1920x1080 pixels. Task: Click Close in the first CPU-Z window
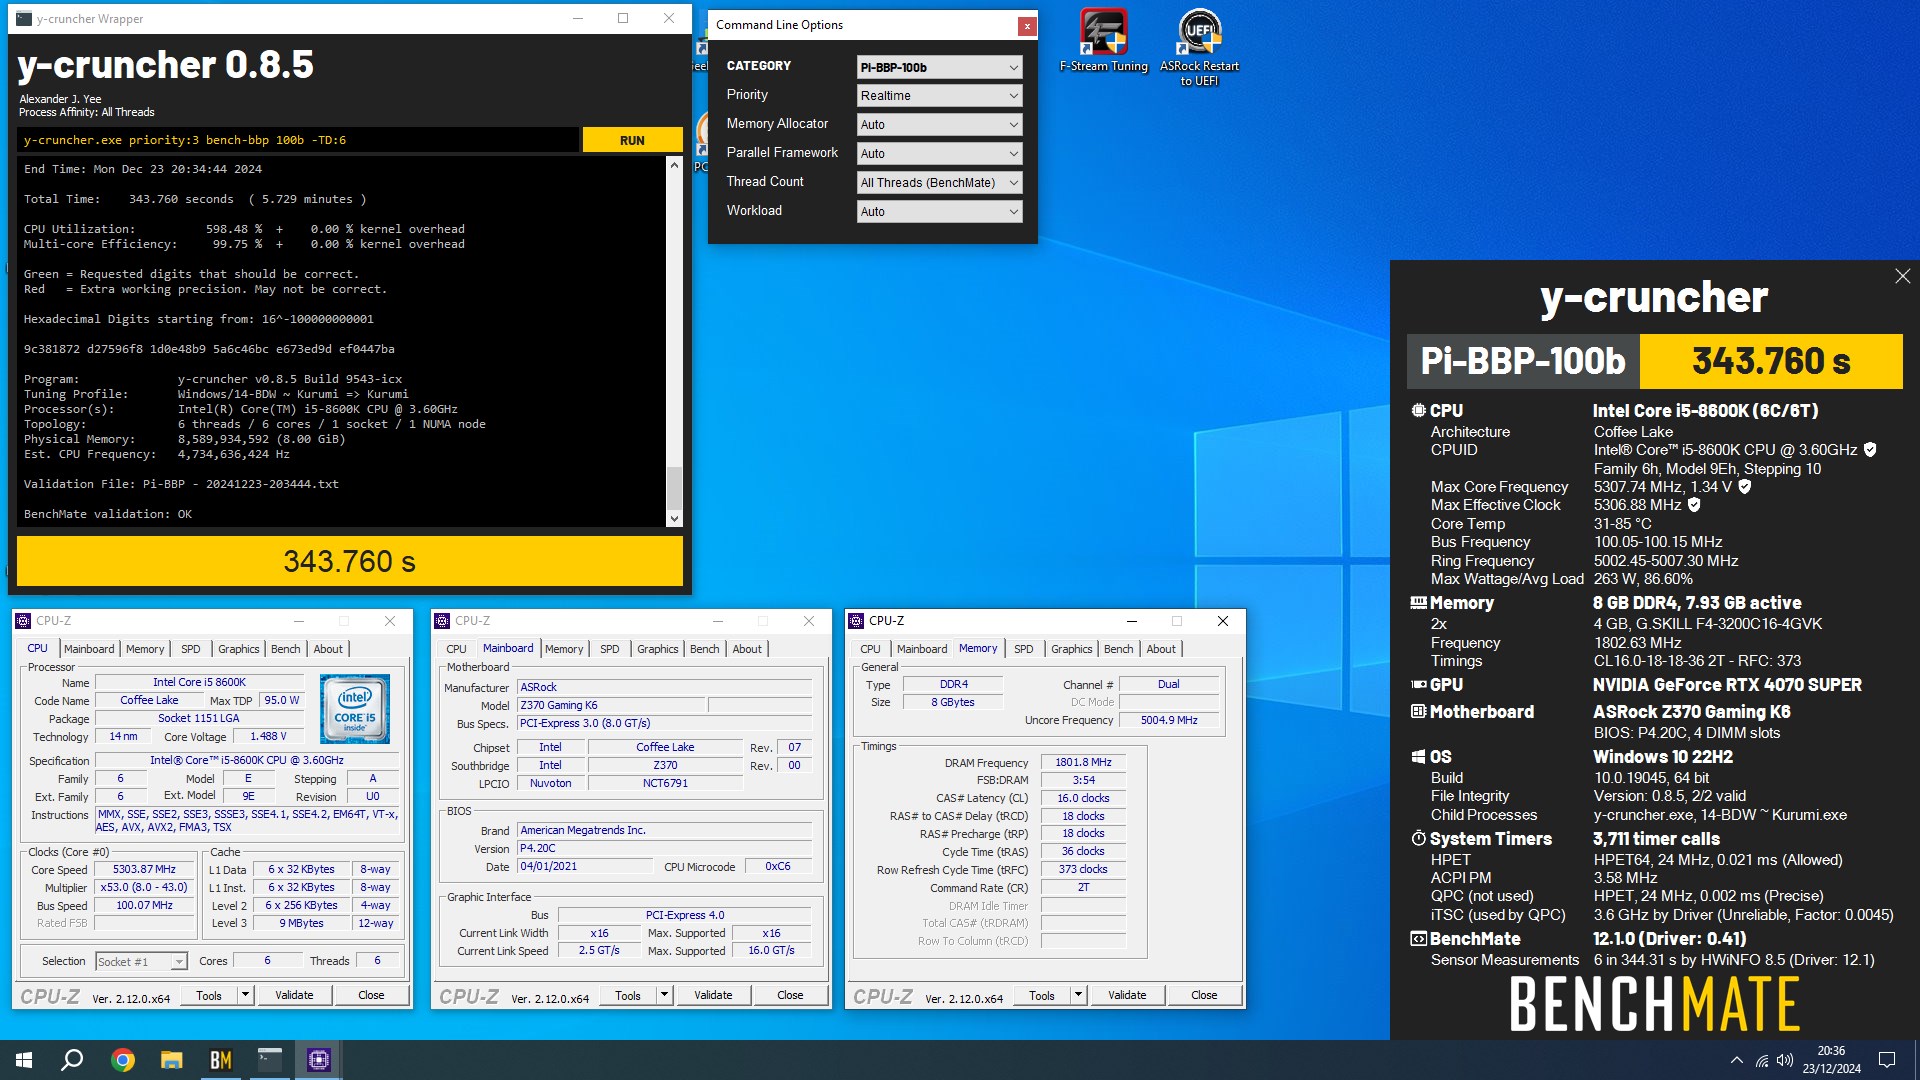[371, 995]
